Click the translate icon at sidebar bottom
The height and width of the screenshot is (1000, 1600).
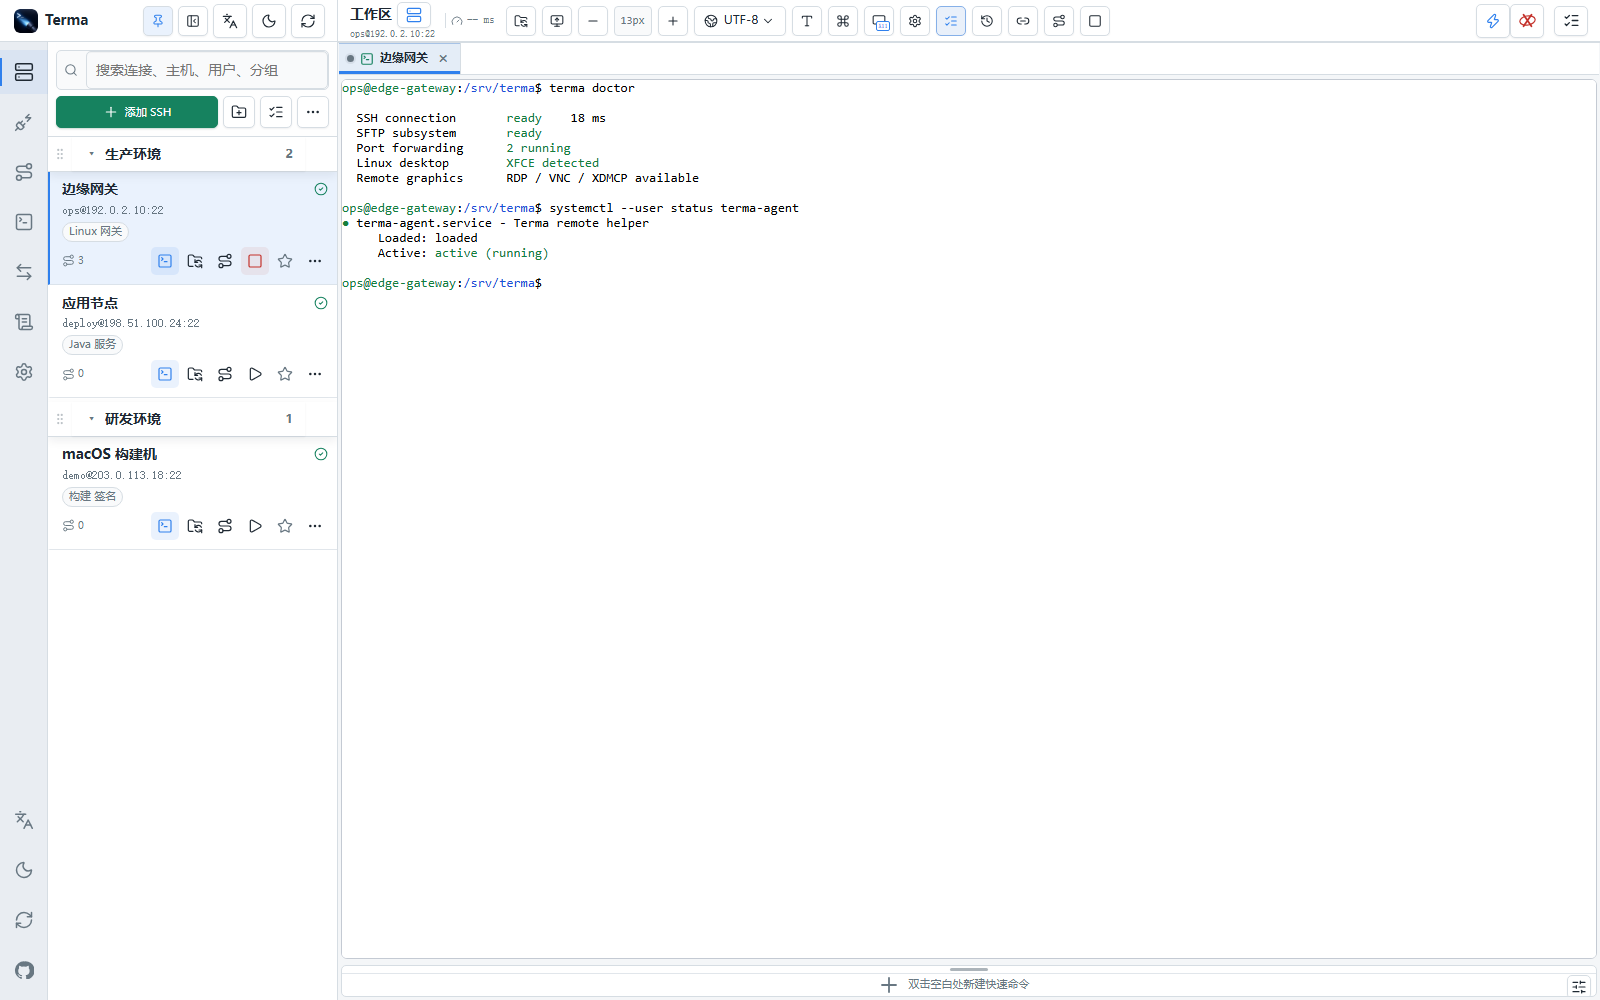[24, 820]
